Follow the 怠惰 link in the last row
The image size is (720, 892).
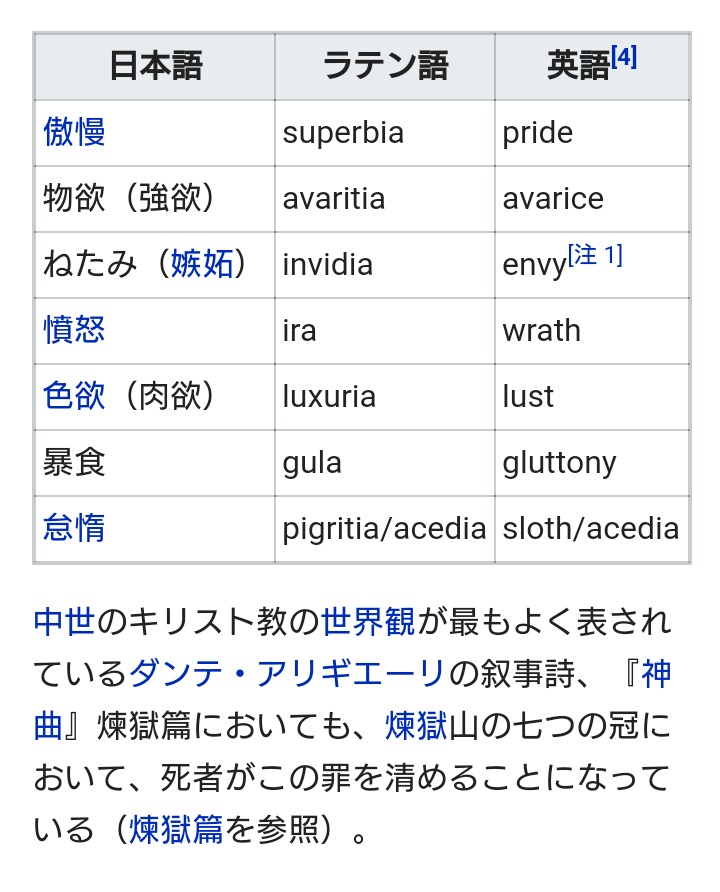[x=75, y=528]
